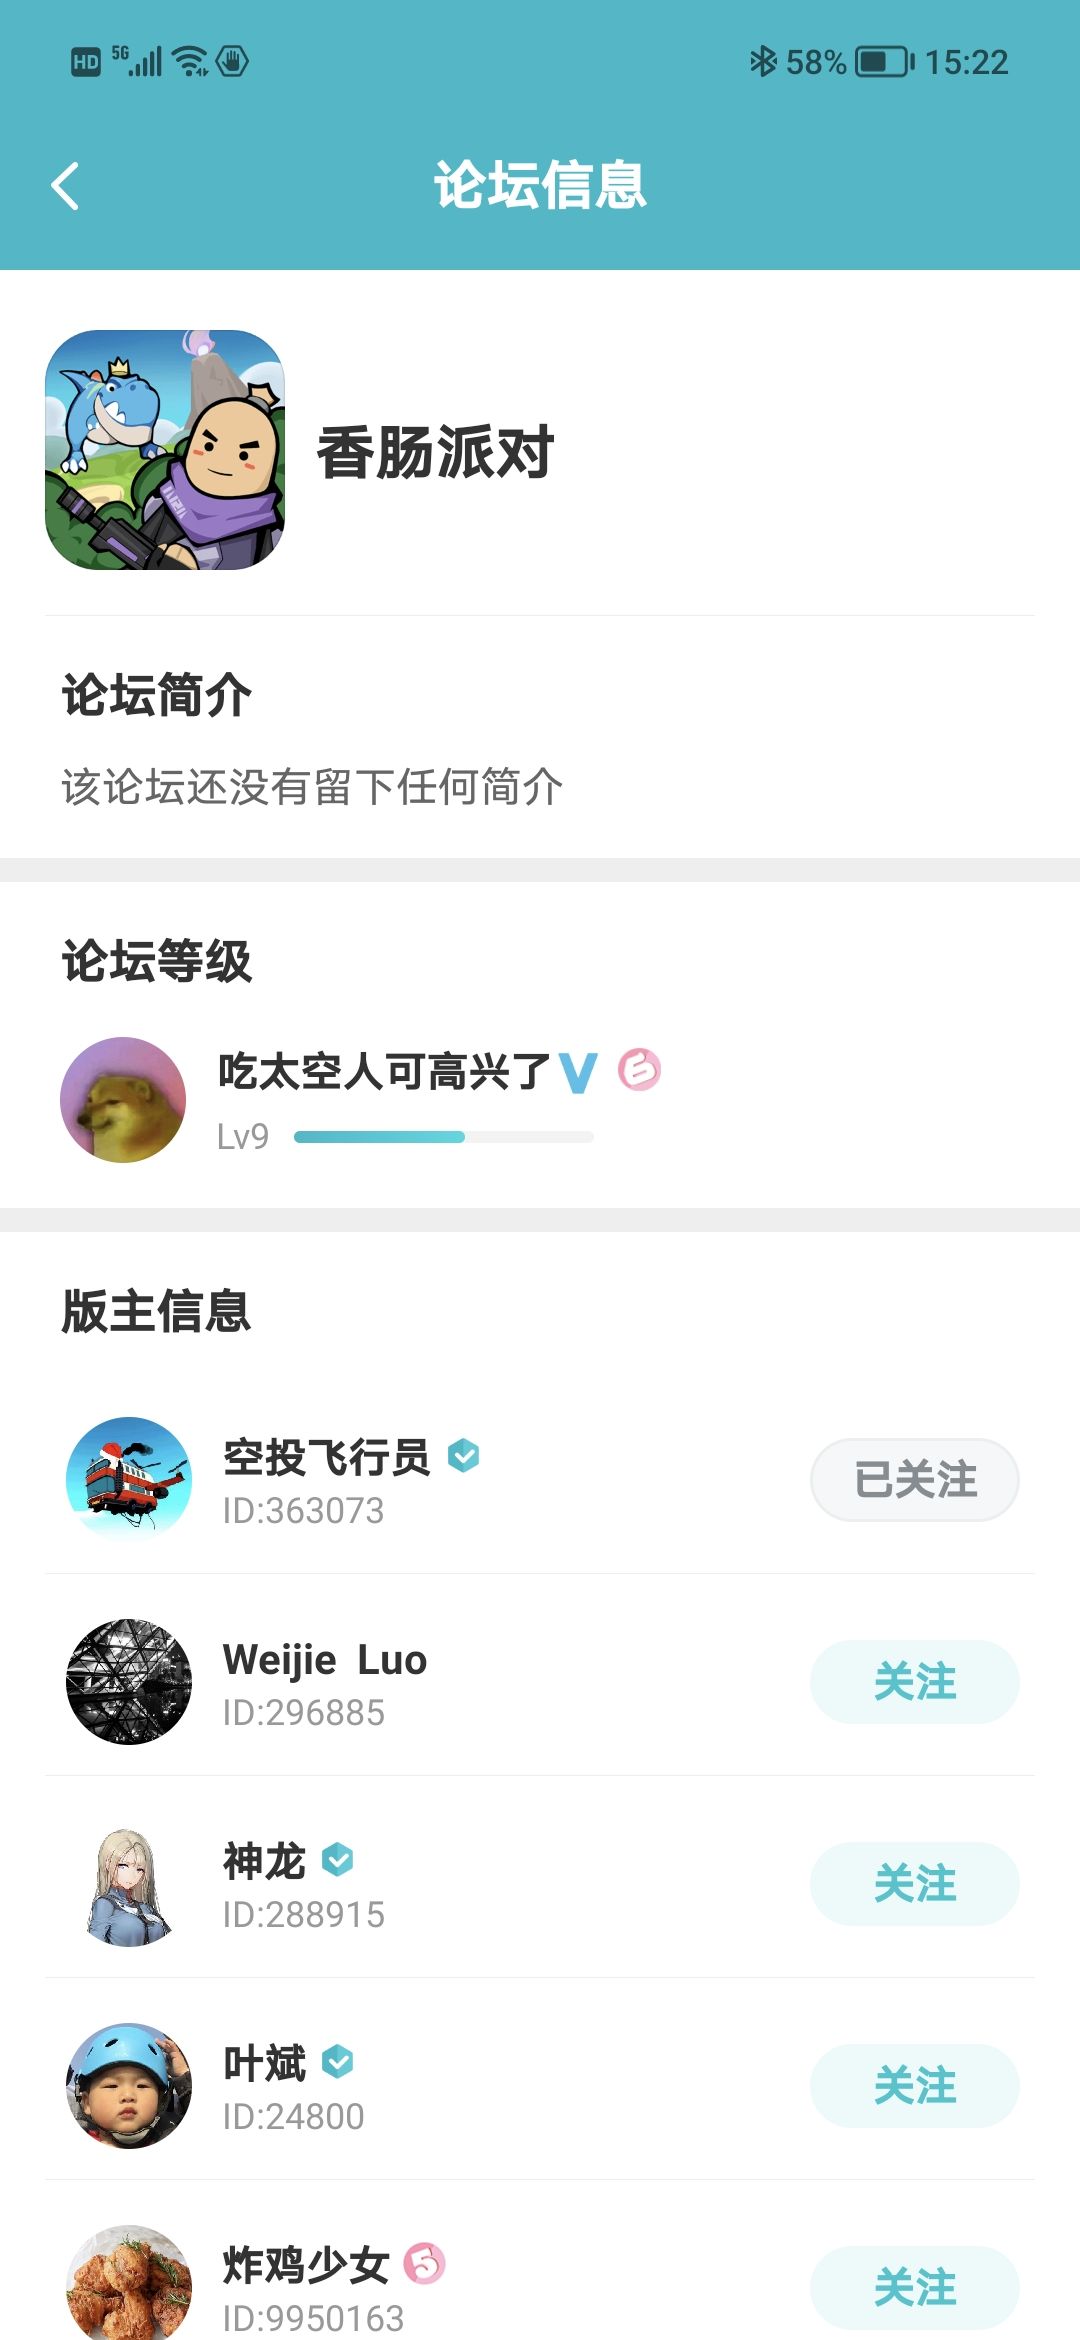Tap pink level 5 badge beside 炸鸡少女
The width and height of the screenshot is (1080, 2340).
click(x=424, y=2263)
